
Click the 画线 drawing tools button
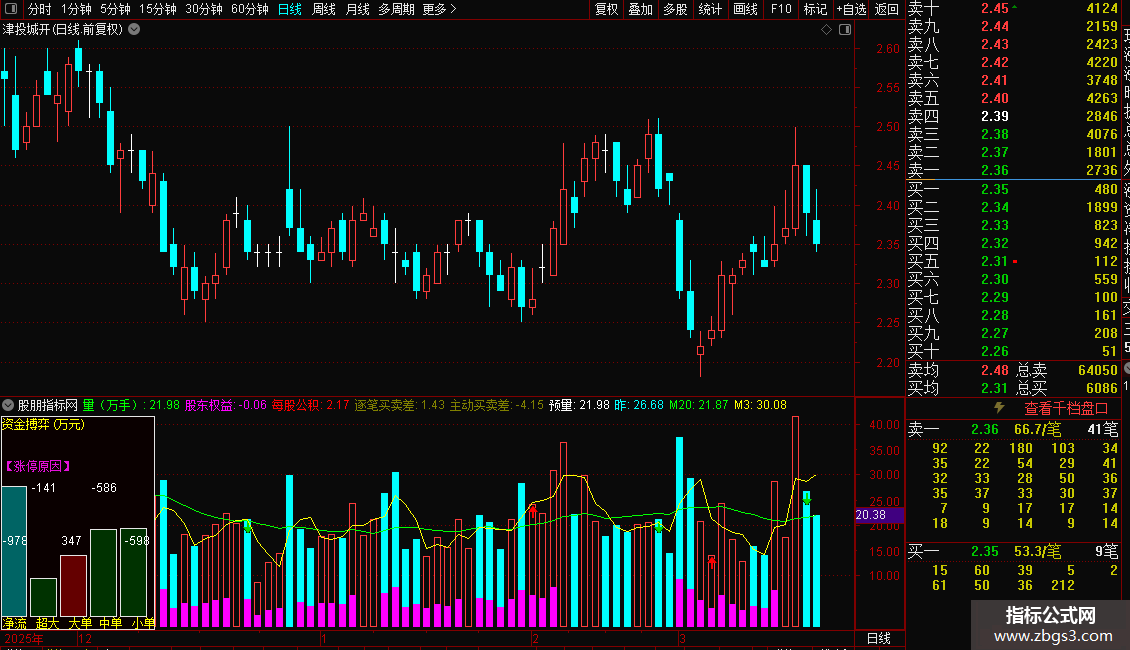(745, 9)
